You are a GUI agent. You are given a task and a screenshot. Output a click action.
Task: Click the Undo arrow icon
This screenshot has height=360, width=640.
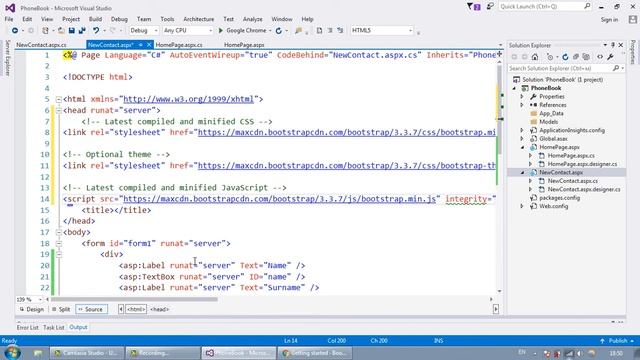(x=96, y=31)
